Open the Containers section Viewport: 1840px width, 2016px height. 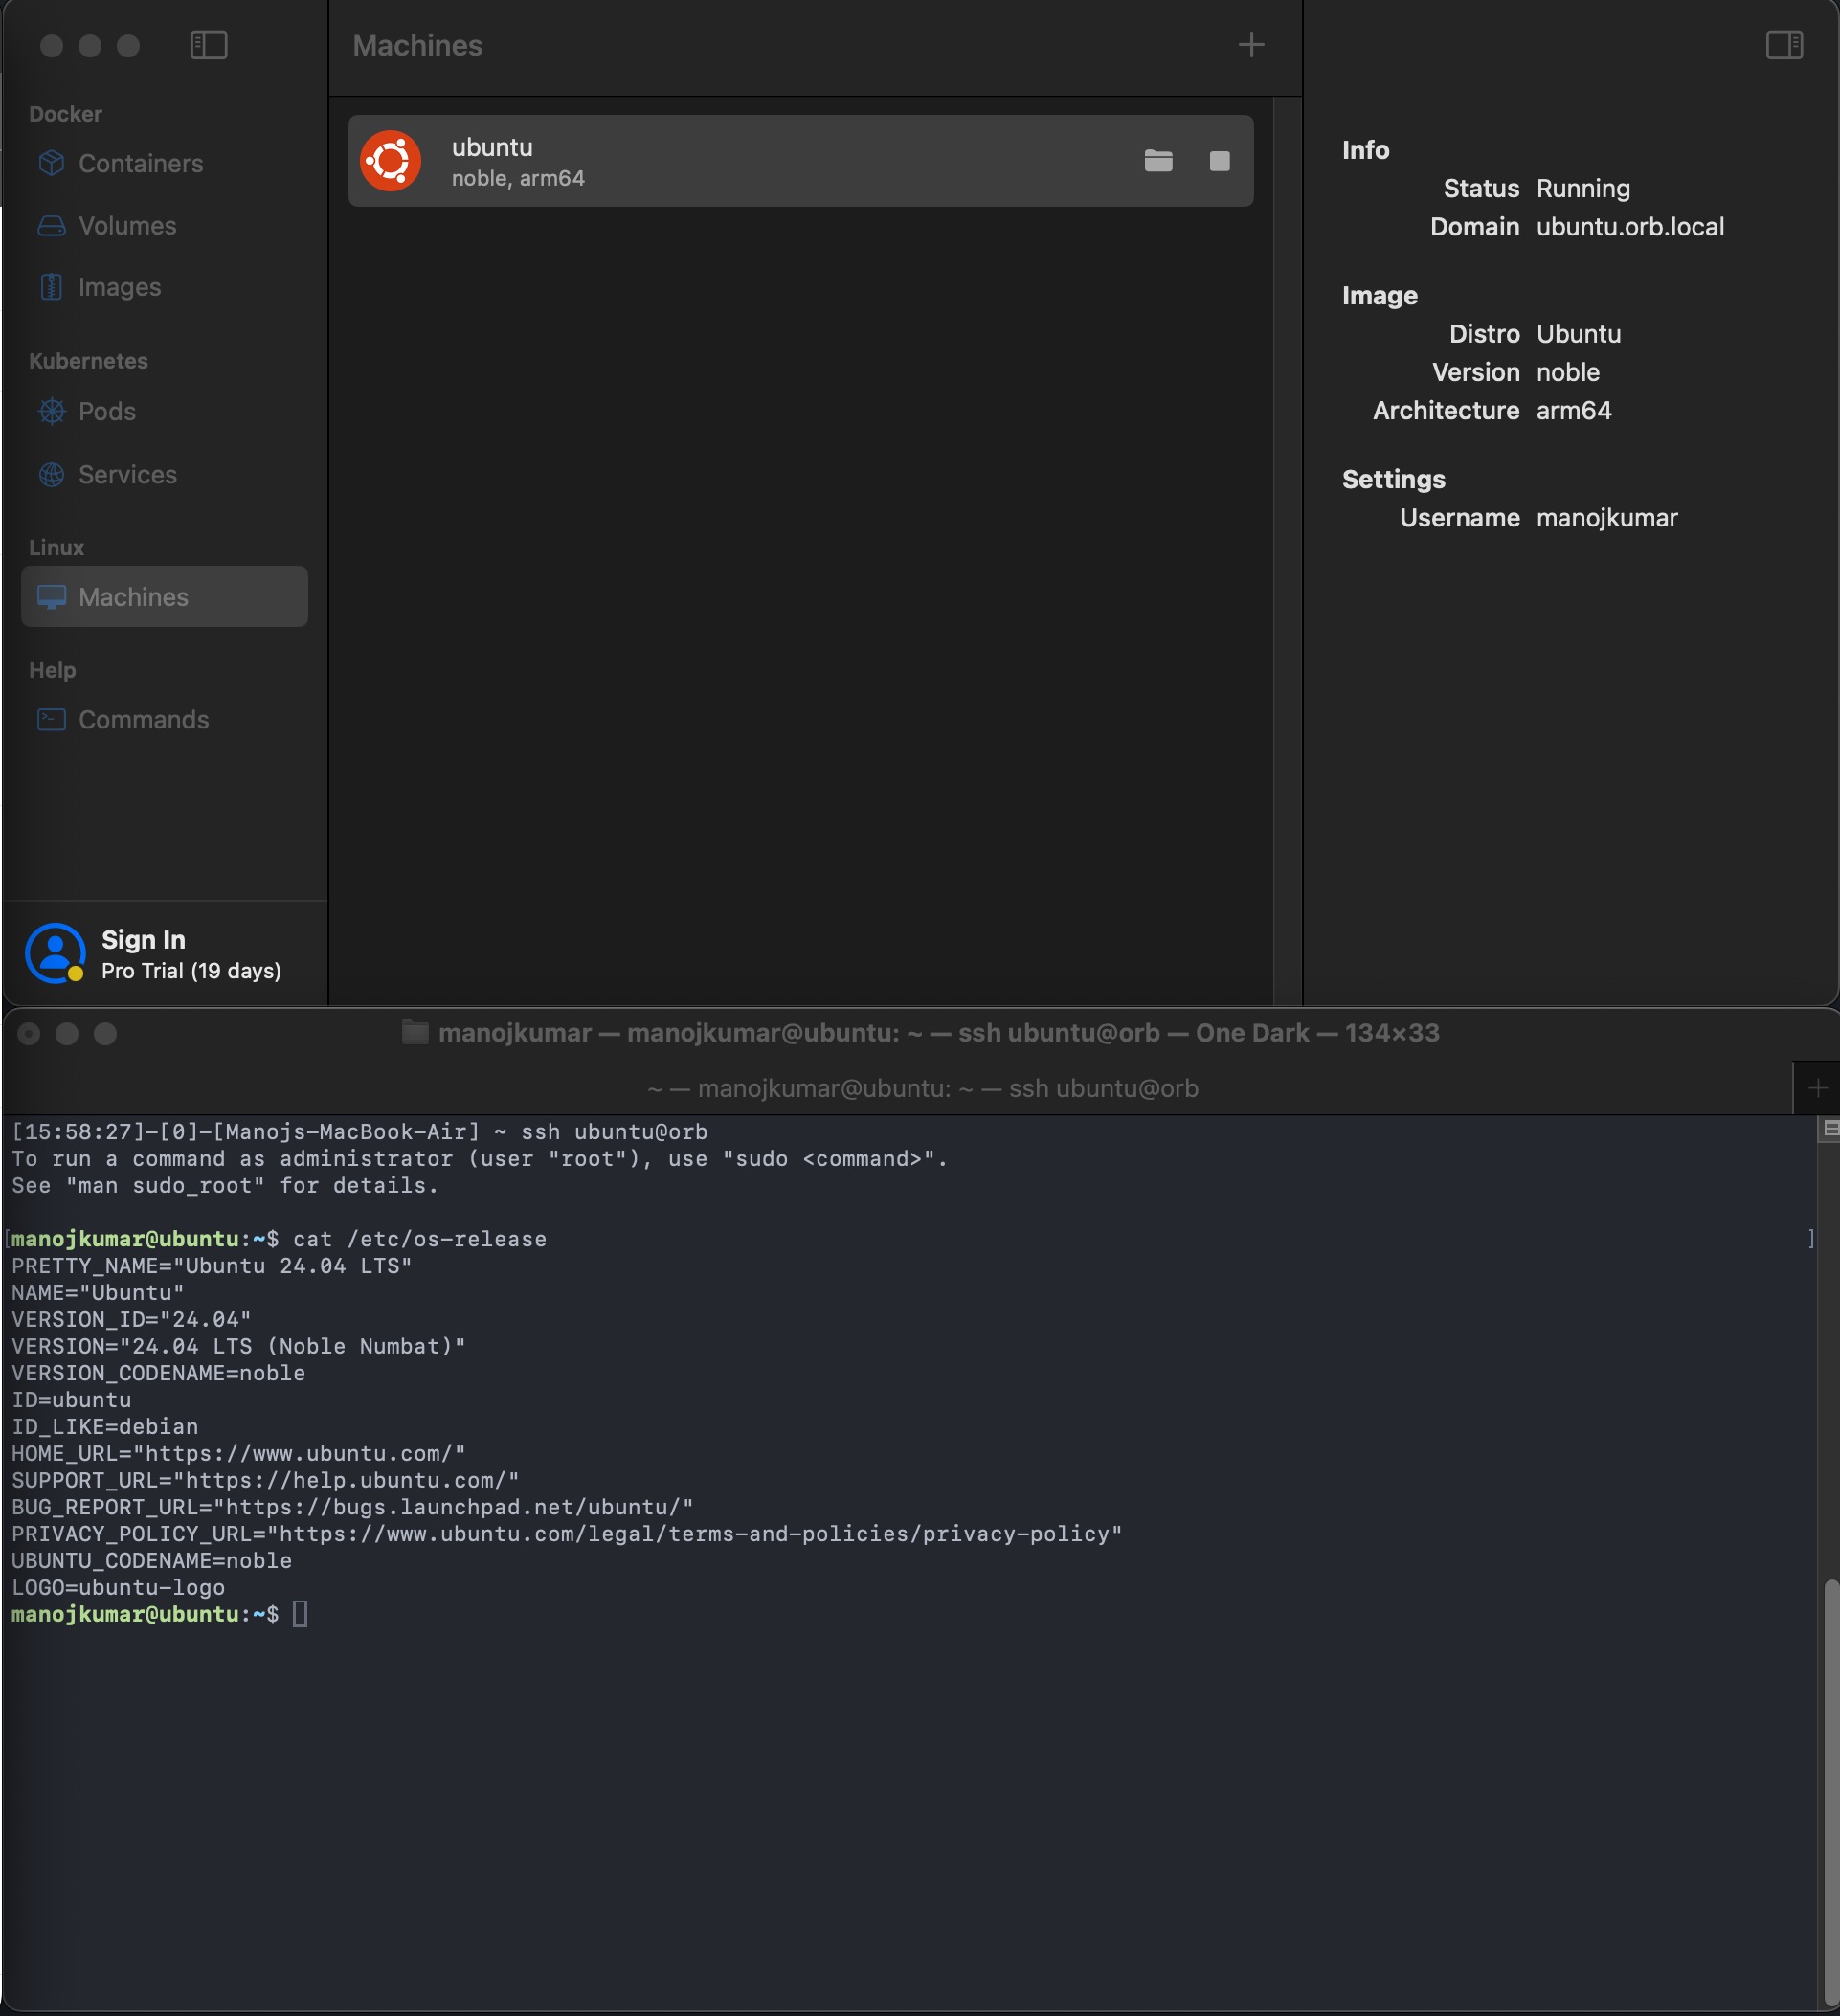[x=140, y=163]
